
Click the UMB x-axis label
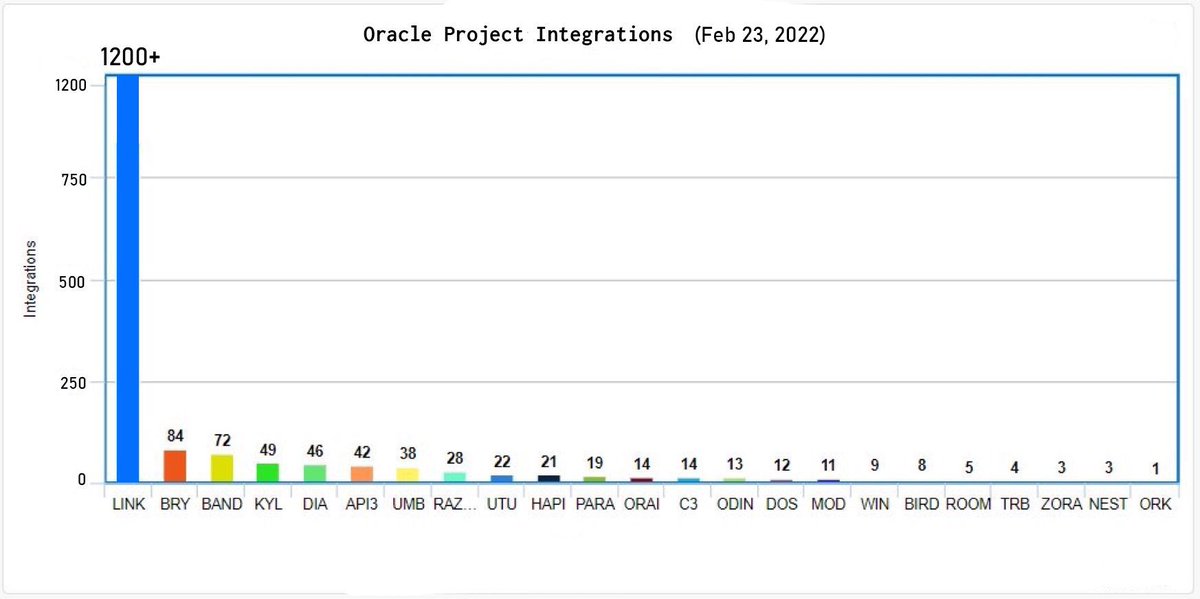pyautogui.click(x=408, y=504)
